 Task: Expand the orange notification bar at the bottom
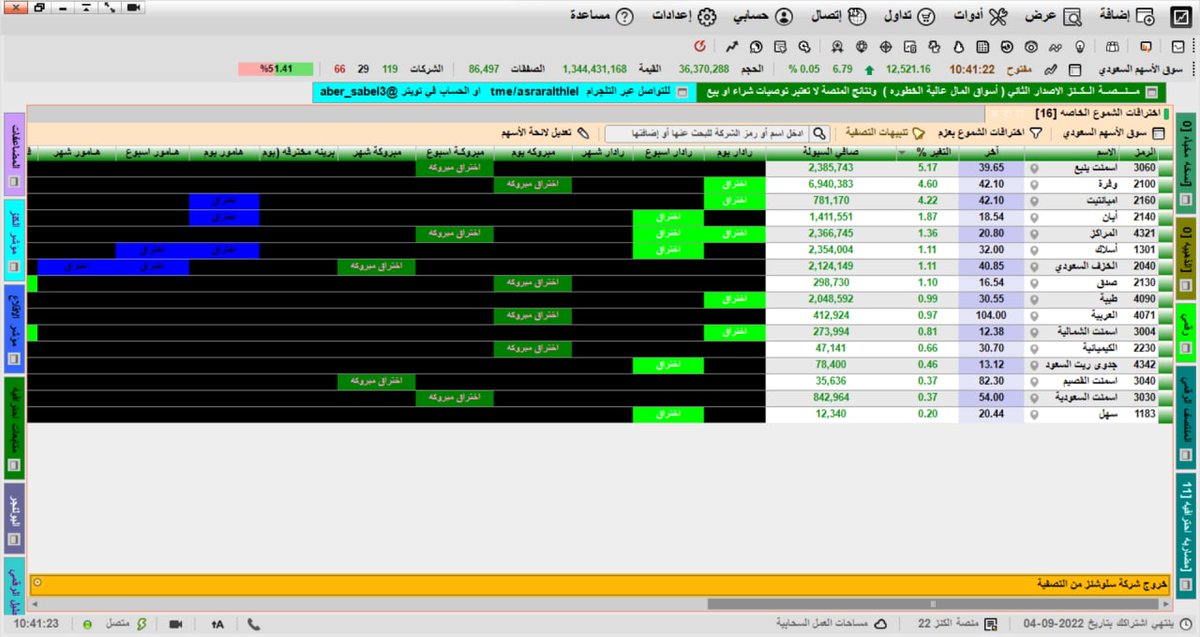(x=37, y=582)
